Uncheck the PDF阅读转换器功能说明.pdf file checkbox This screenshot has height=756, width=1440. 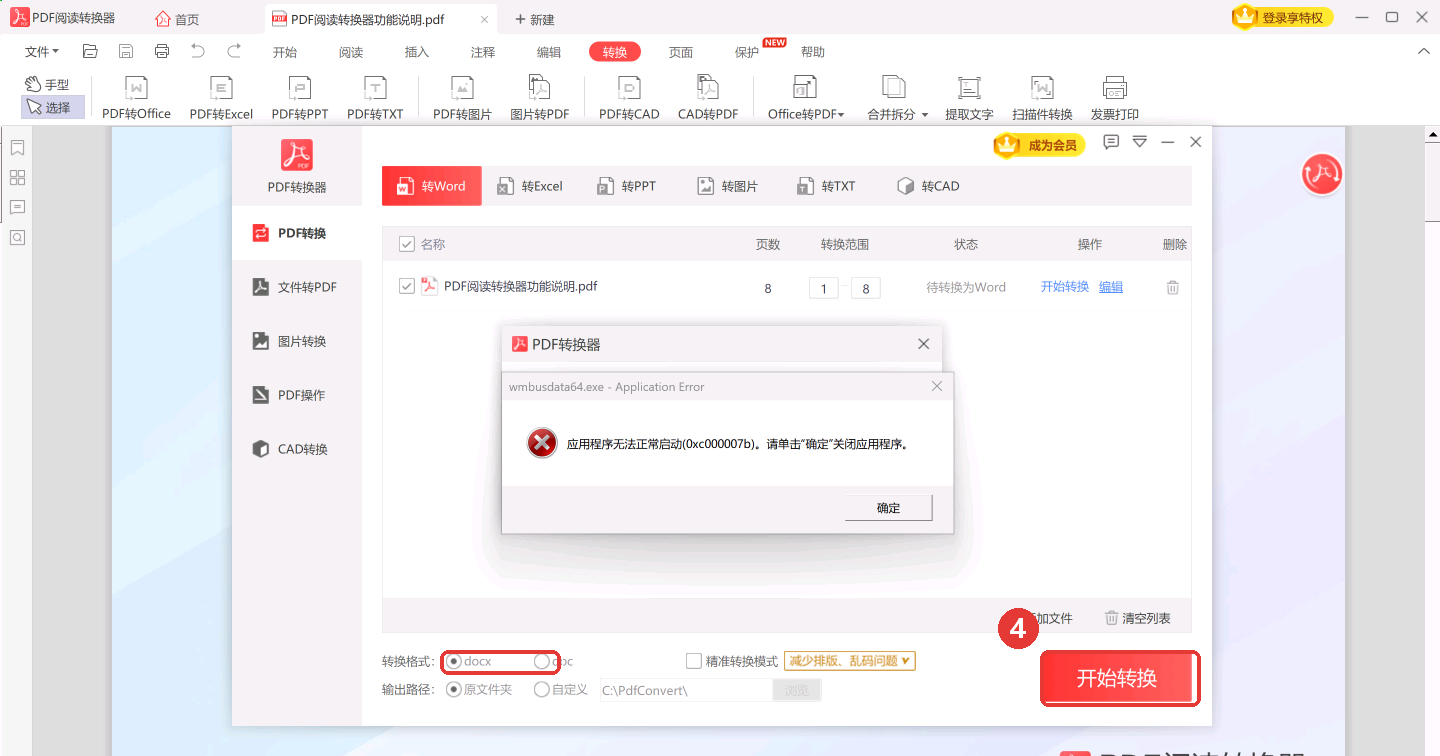pos(407,286)
